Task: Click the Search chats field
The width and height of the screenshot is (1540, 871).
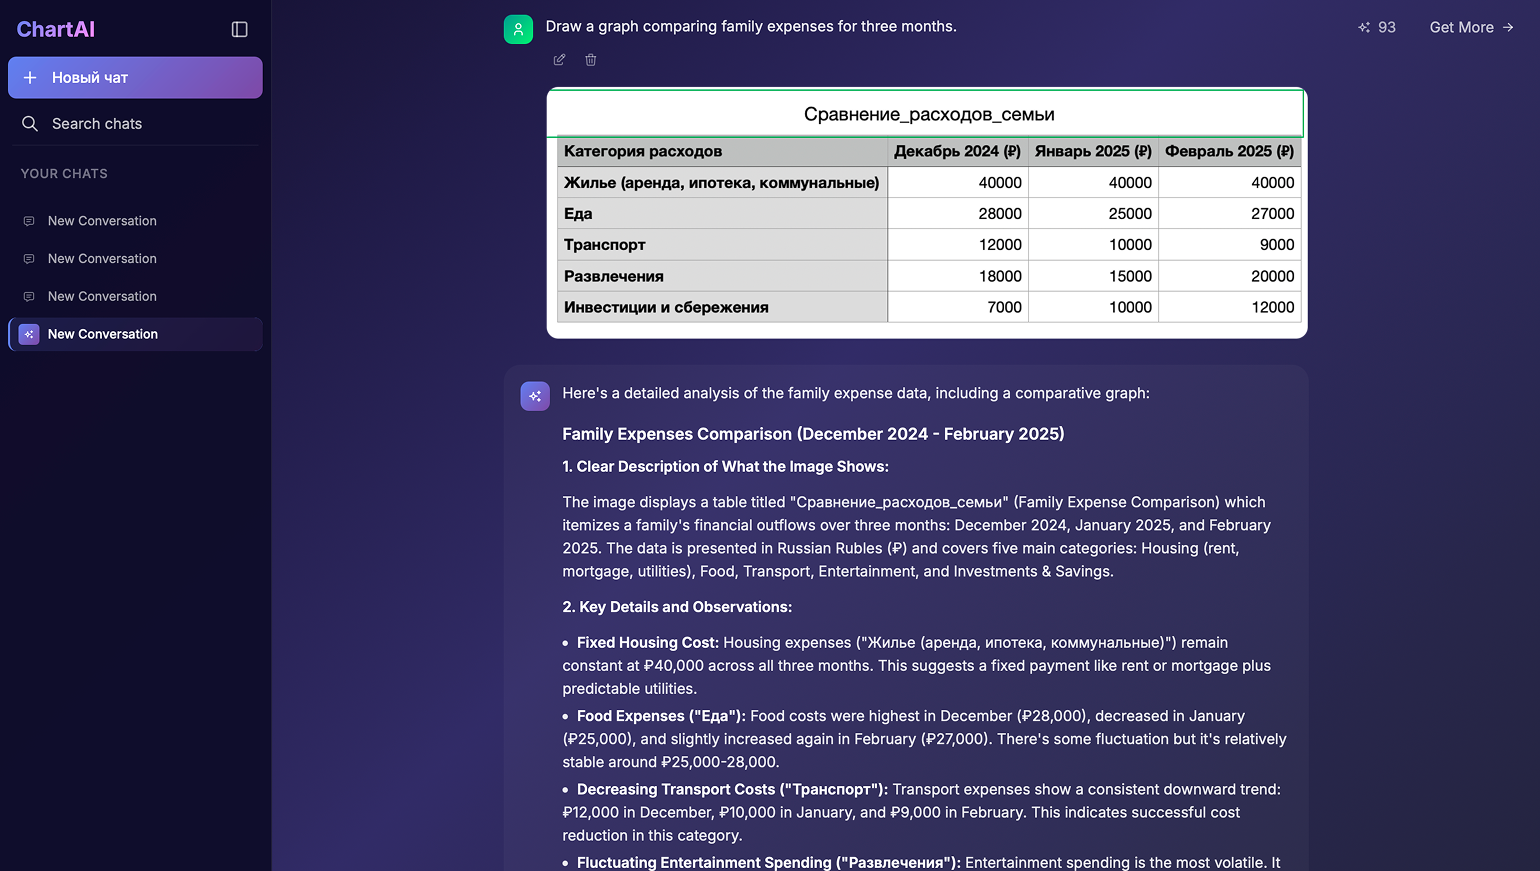Action: [x=135, y=123]
